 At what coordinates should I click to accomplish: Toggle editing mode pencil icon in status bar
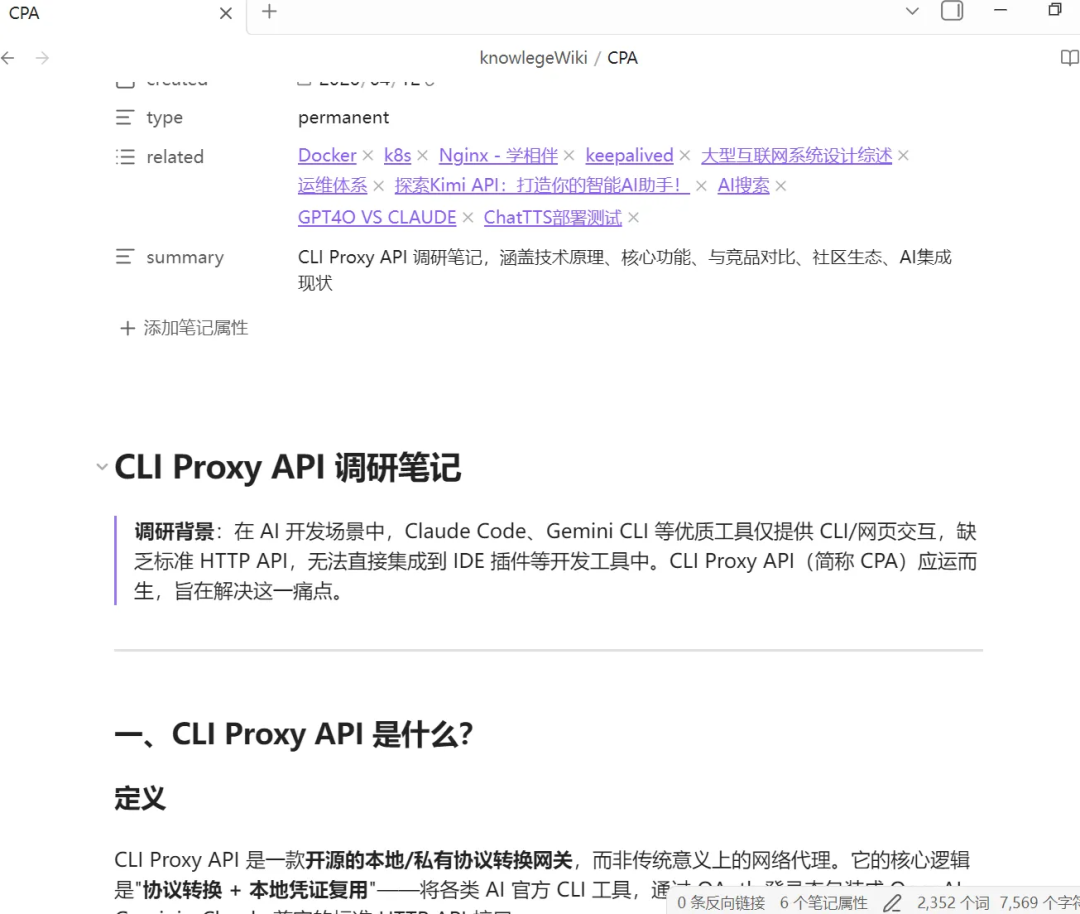point(892,903)
